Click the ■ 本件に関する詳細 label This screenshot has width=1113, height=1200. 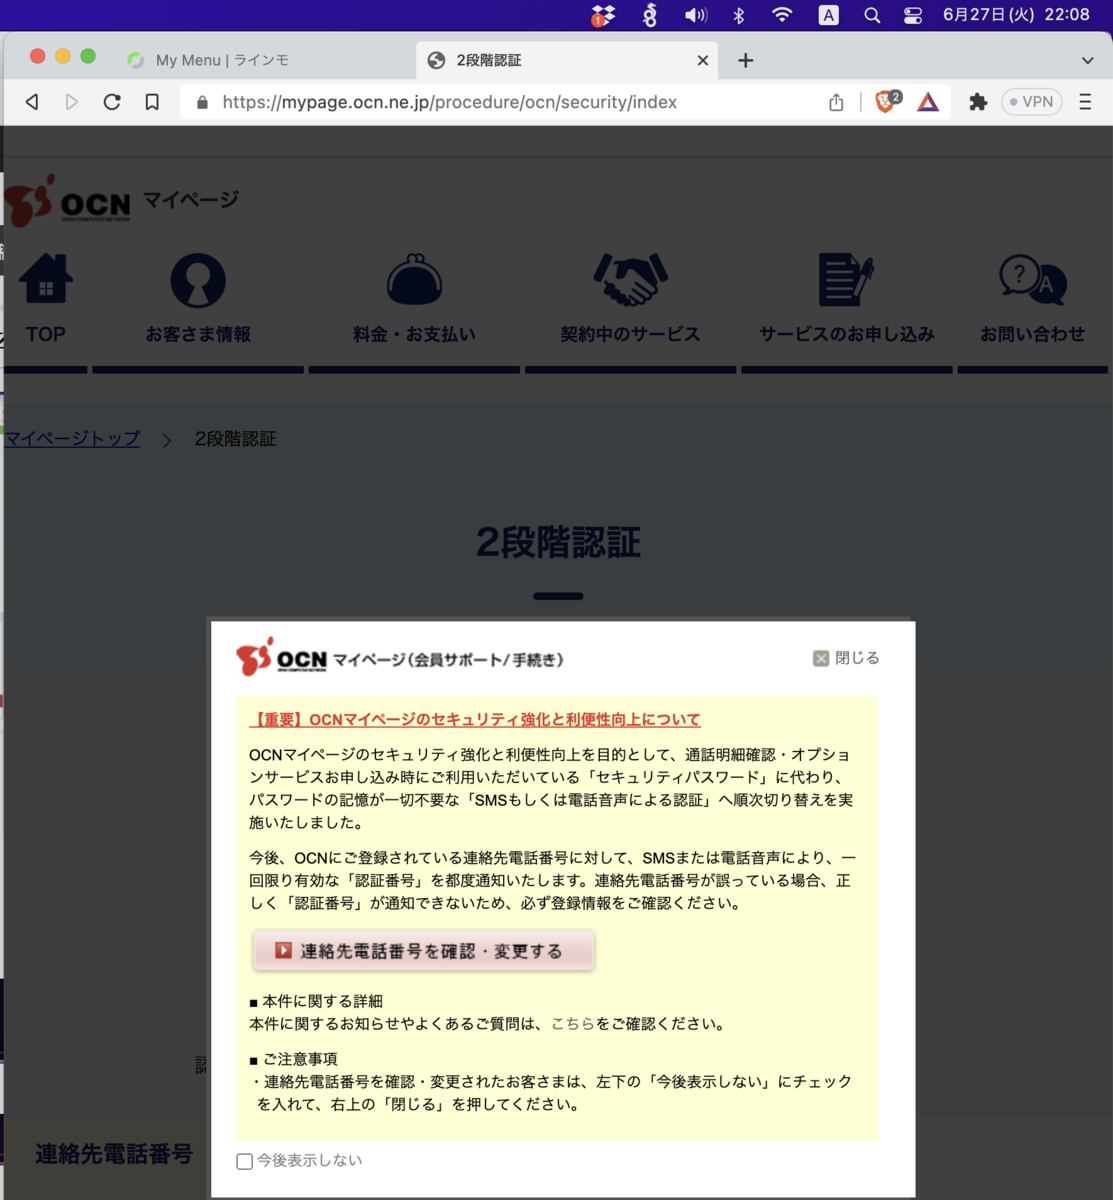coord(316,1001)
